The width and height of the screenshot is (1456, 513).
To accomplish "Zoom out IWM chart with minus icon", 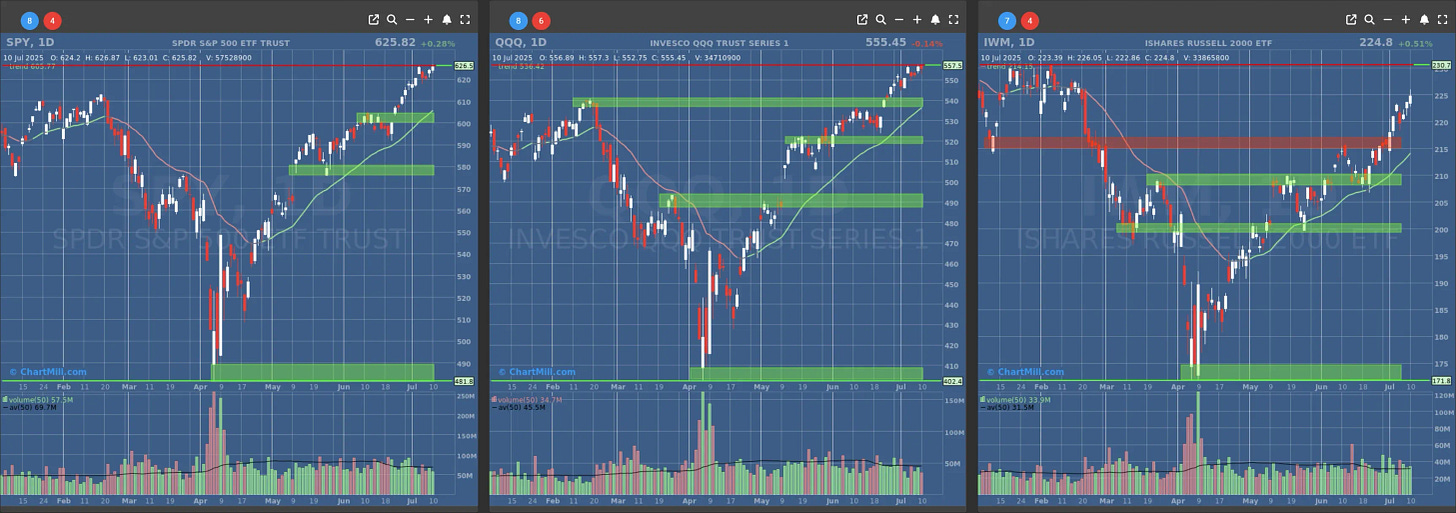I will coord(1388,20).
